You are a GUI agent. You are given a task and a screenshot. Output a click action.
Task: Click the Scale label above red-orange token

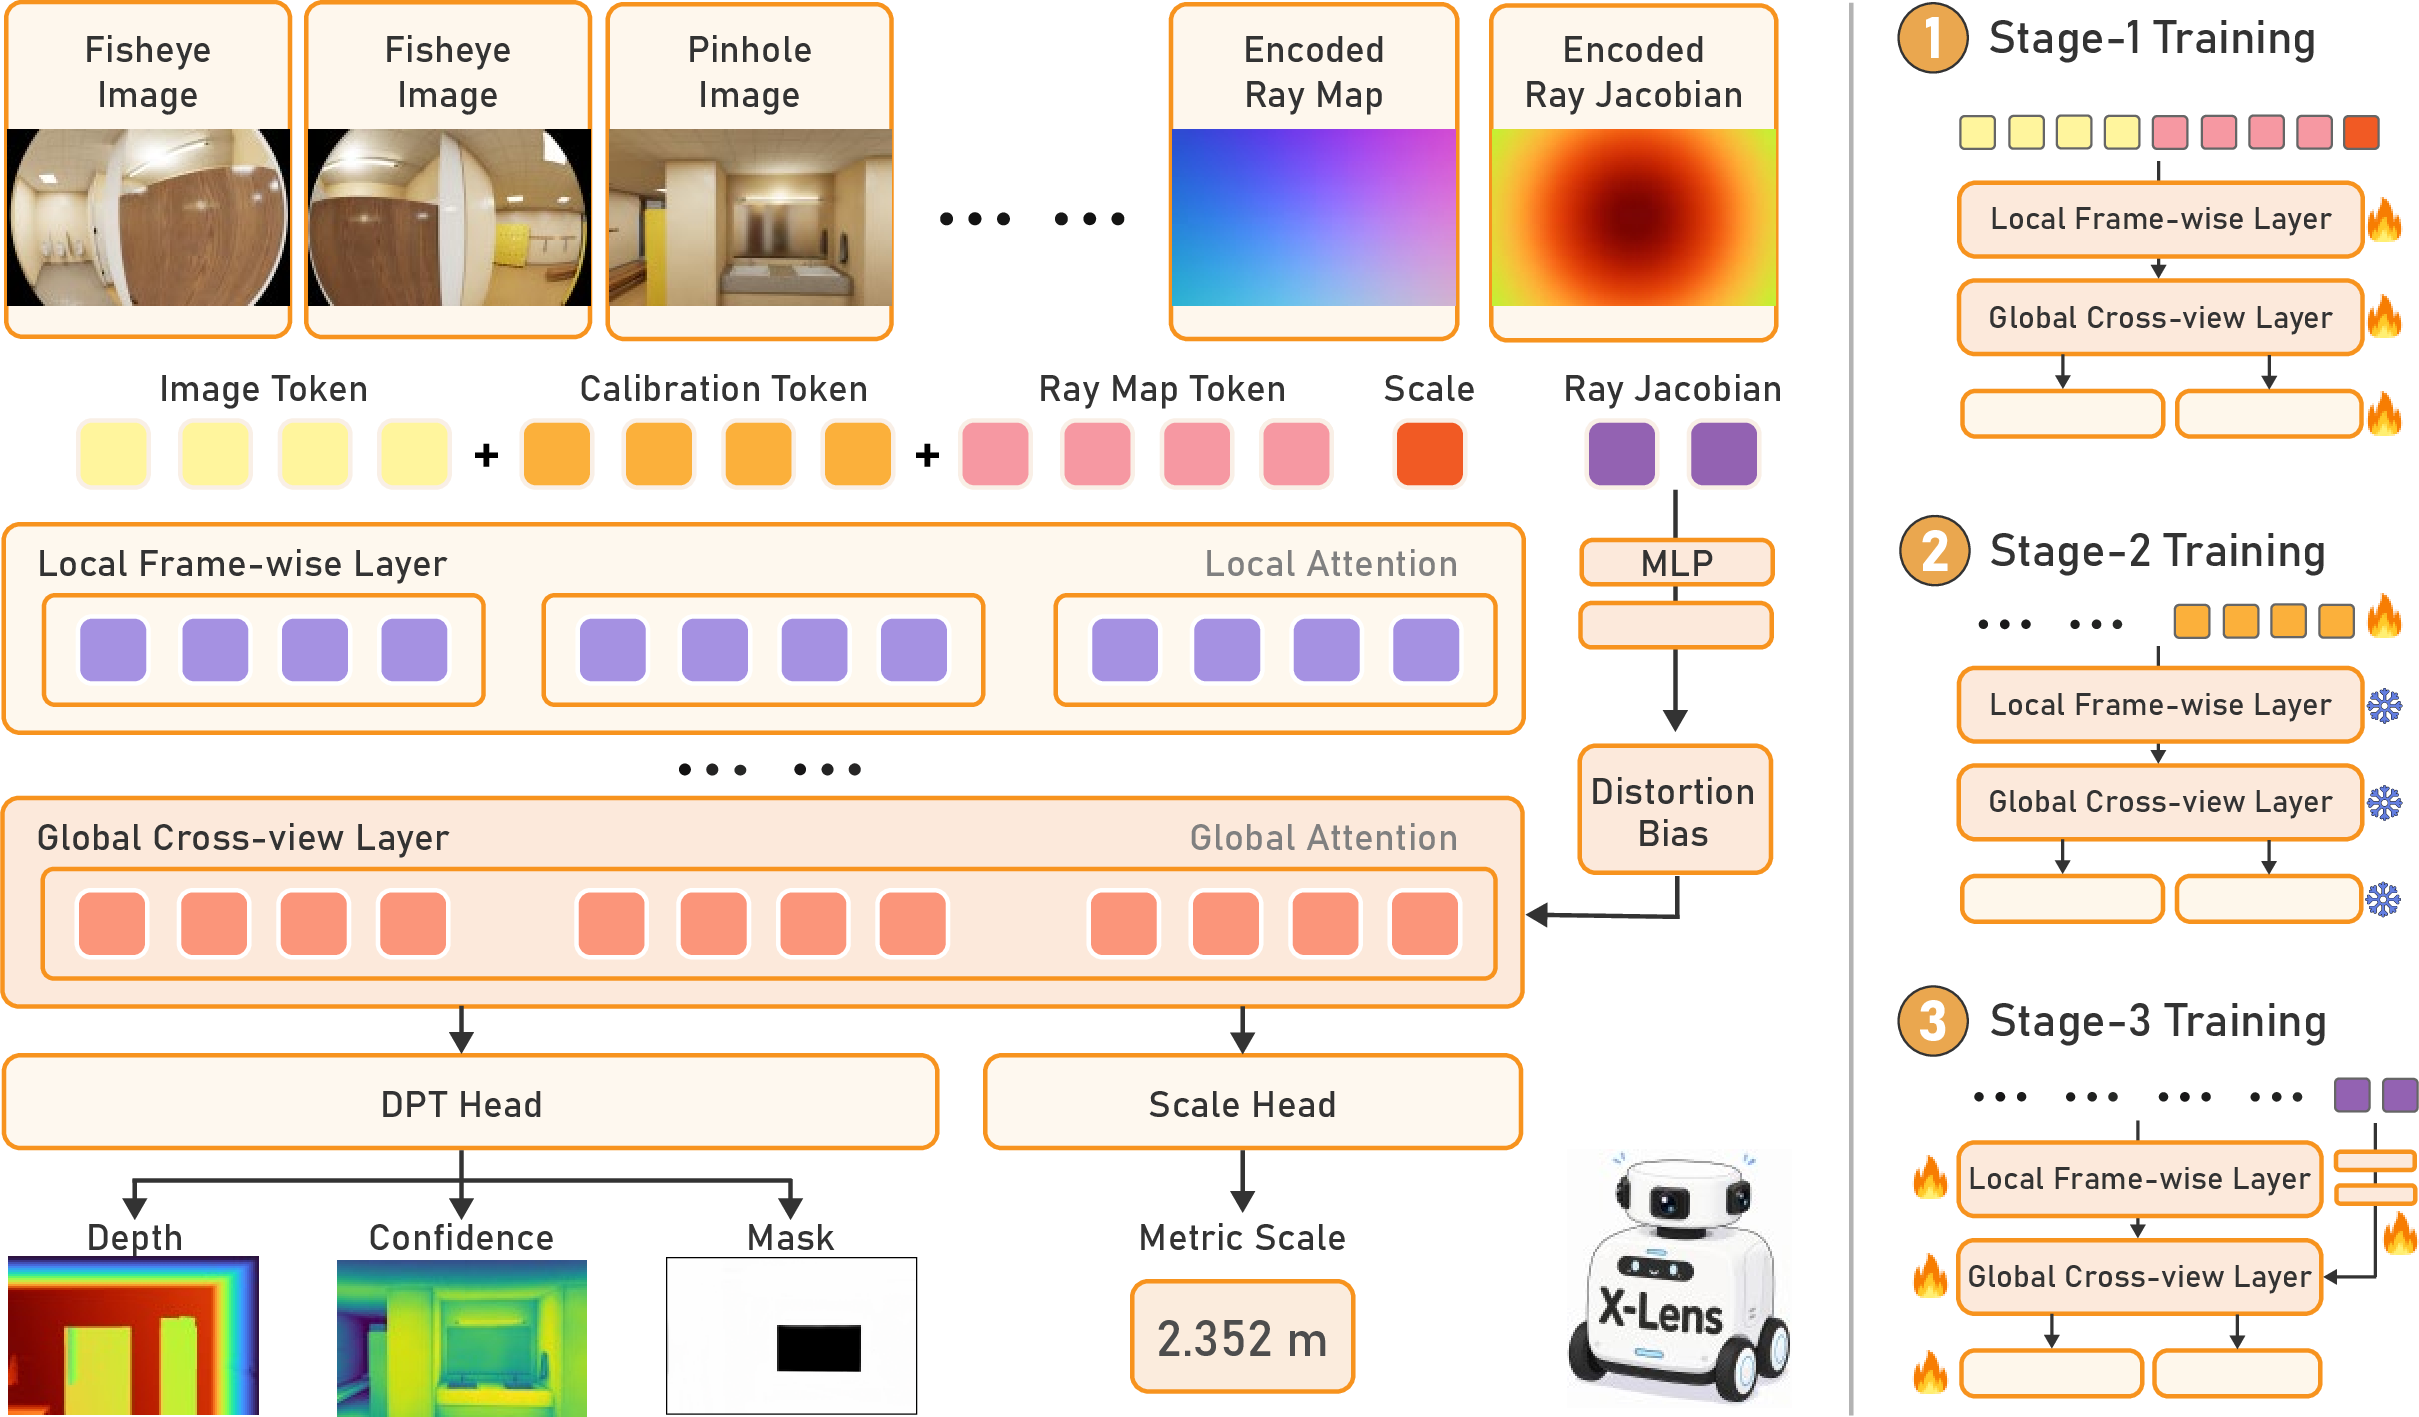1429,389
